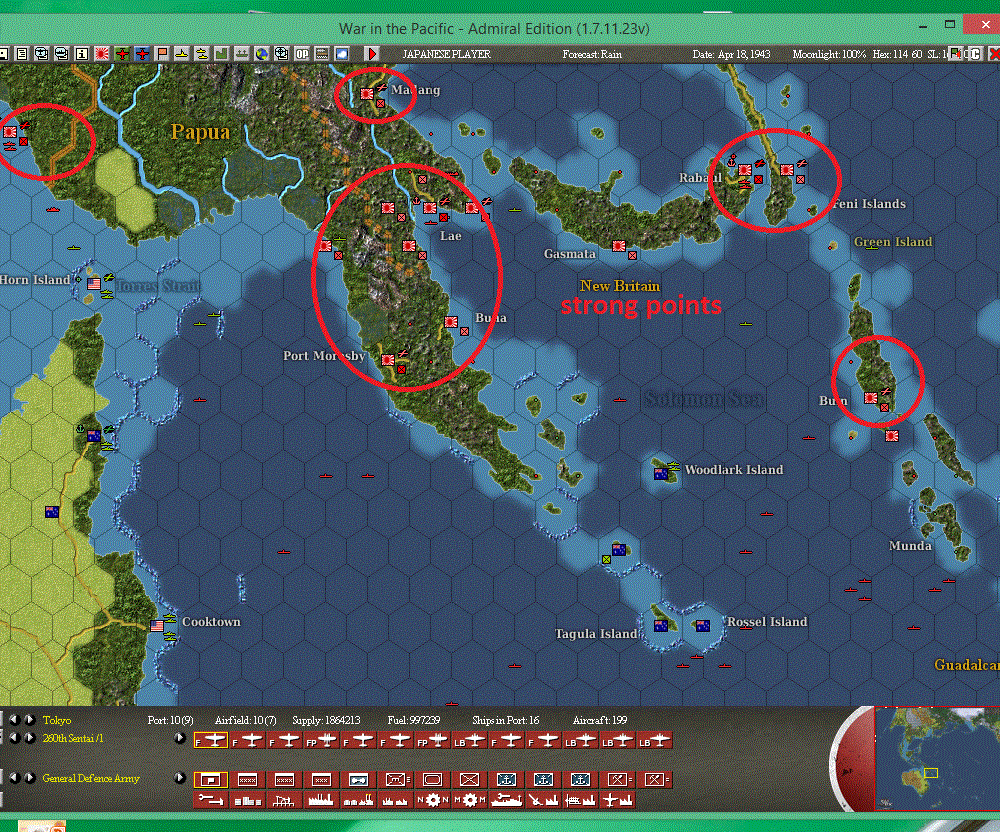Select the Japanese base flag at Rabaul

(x=744, y=170)
